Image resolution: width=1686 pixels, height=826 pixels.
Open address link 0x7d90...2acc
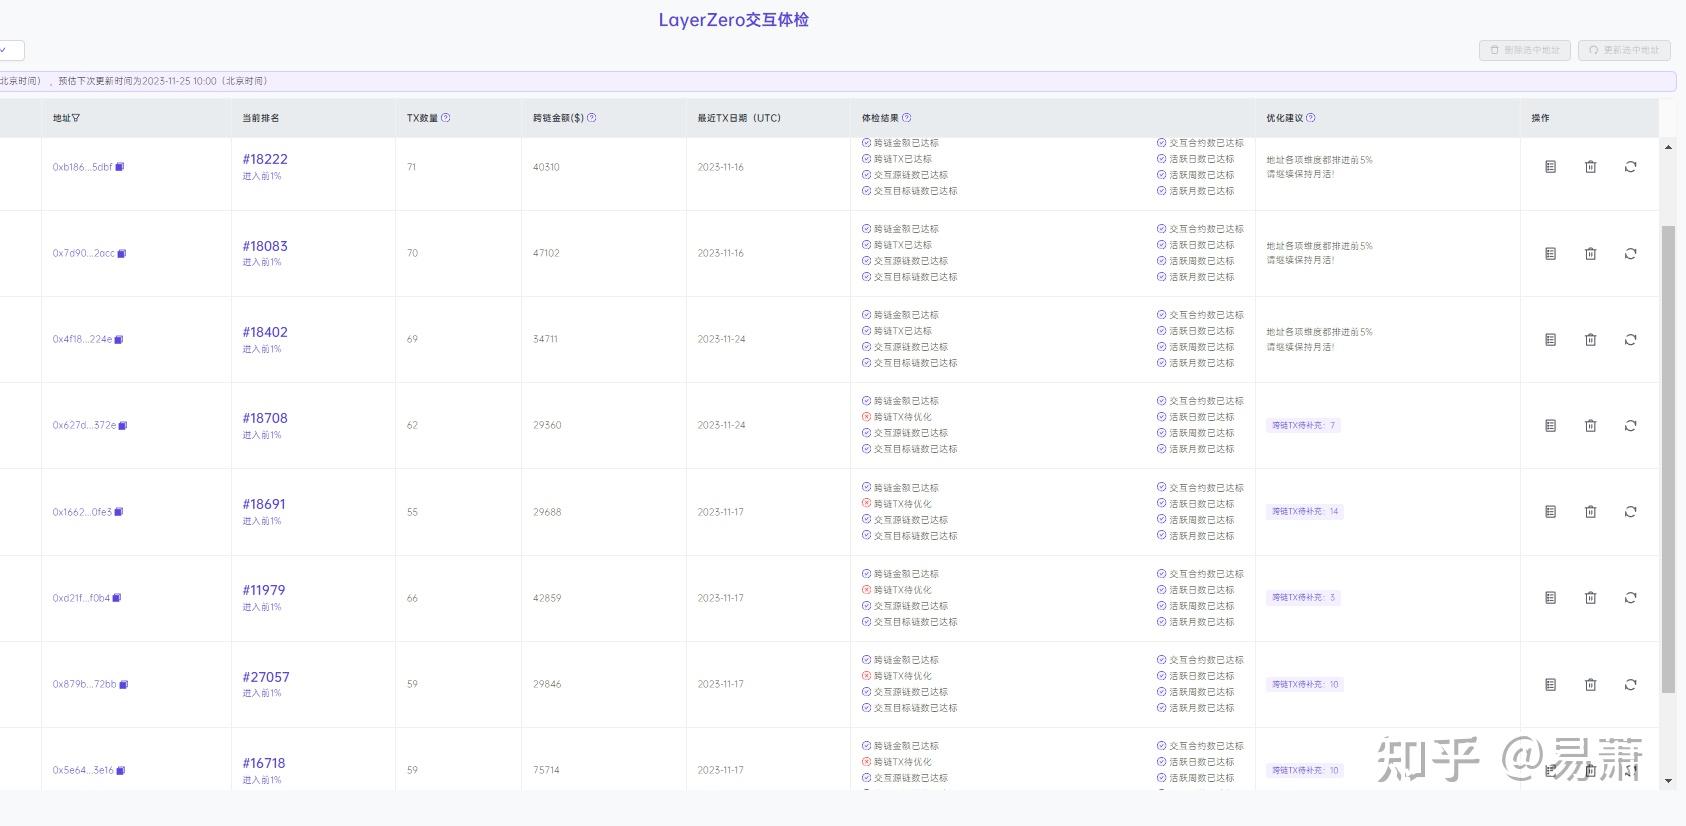[x=83, y=253]
